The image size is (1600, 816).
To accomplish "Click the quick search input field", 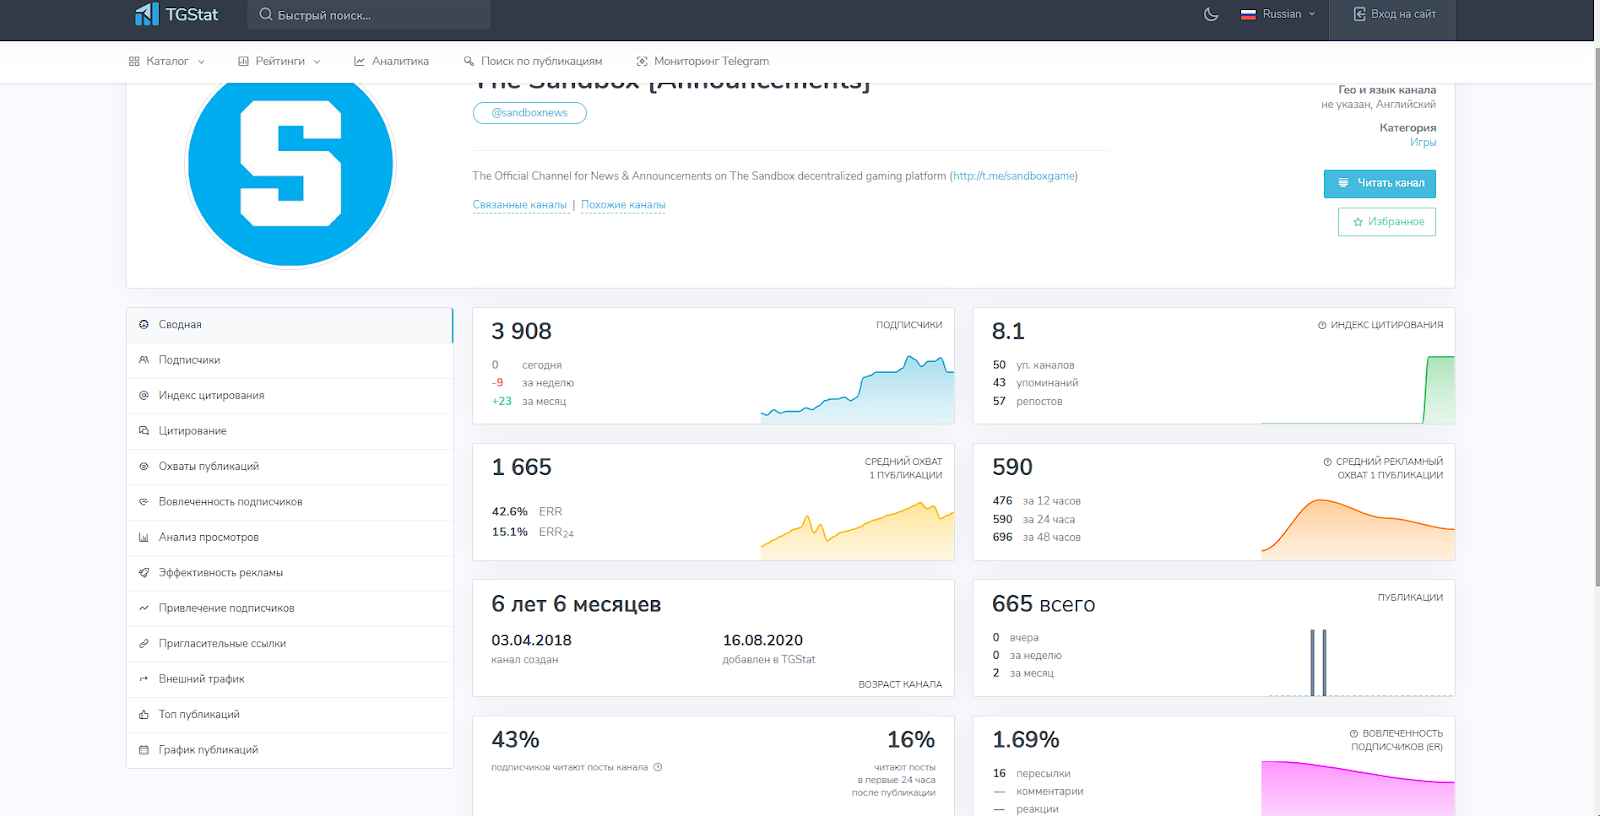I will pos(369,15).
